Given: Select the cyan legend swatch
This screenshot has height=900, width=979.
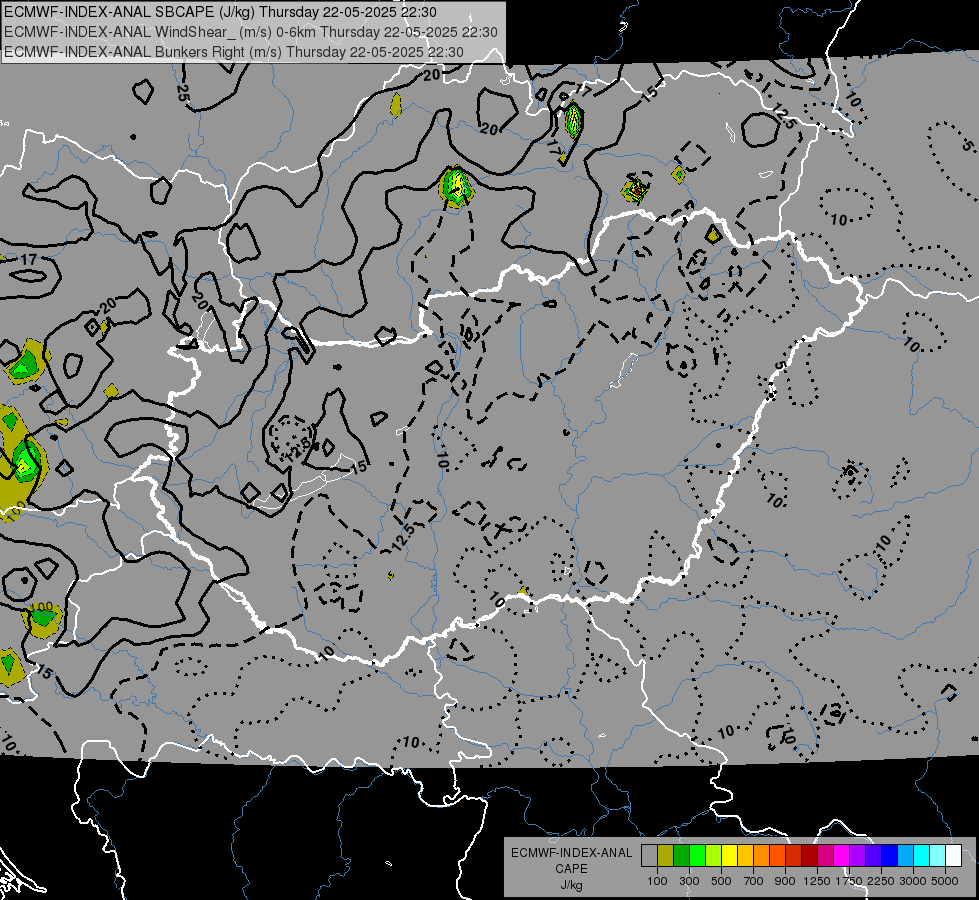Looking at the screenshot, I should coord(922,856).
